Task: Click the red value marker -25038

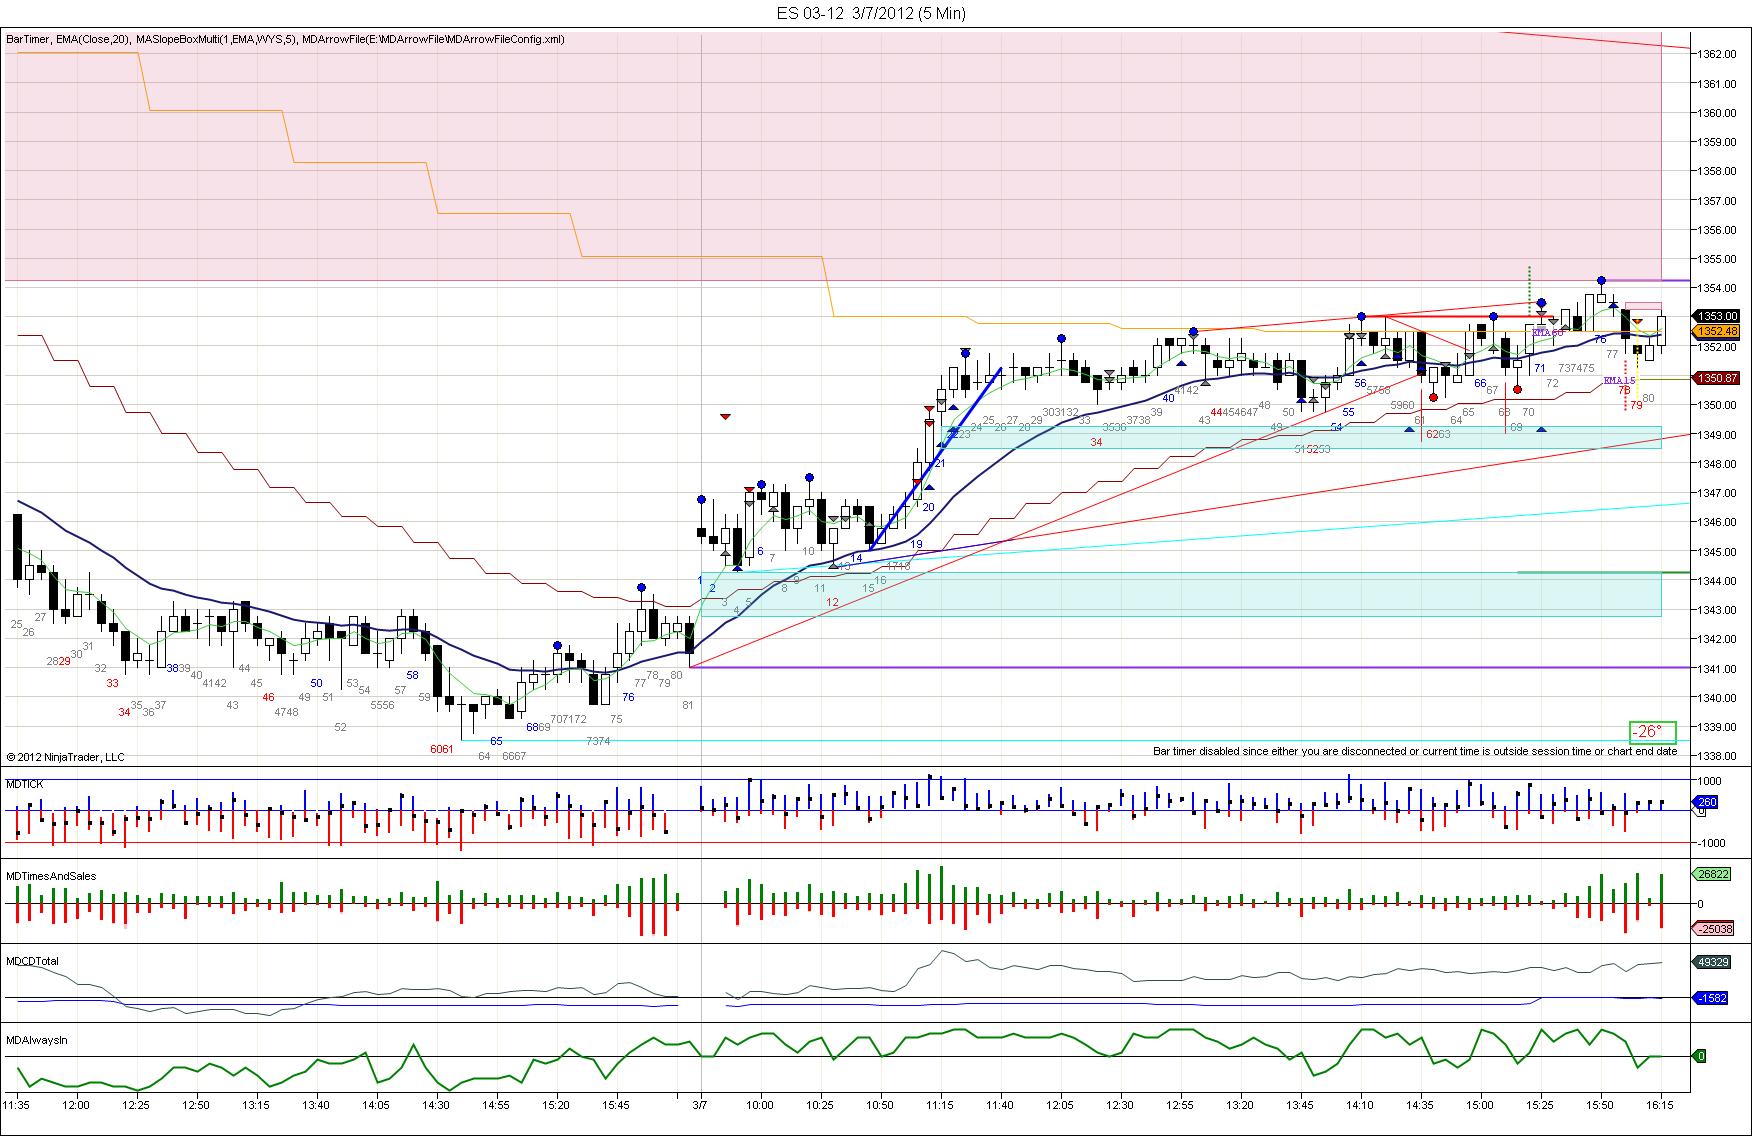Action: pos(1712,928)
